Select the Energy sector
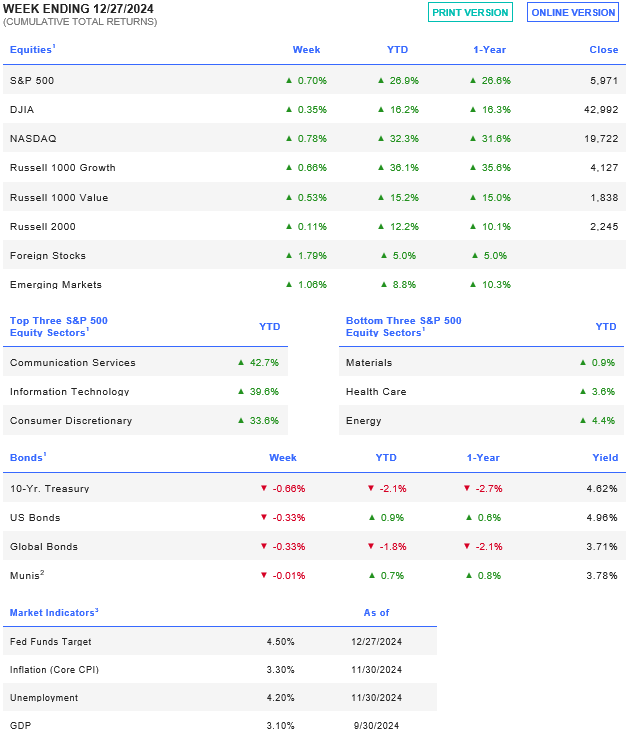 coord(364,421)
